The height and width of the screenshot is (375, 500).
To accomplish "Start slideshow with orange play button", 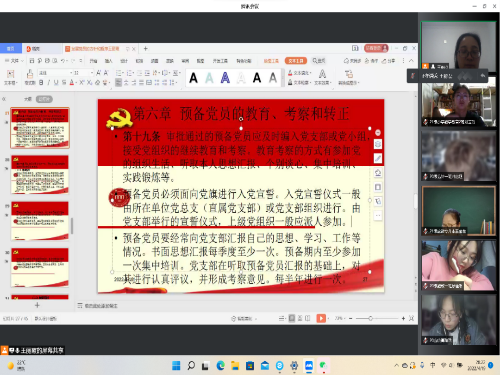I will [x=321, y=318].
